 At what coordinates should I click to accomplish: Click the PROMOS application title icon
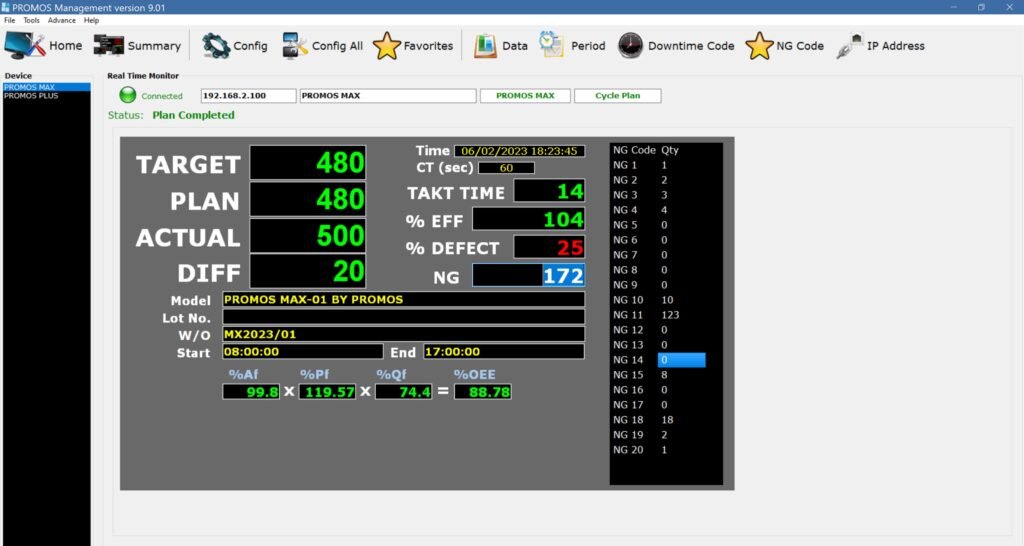pos(6,7)
